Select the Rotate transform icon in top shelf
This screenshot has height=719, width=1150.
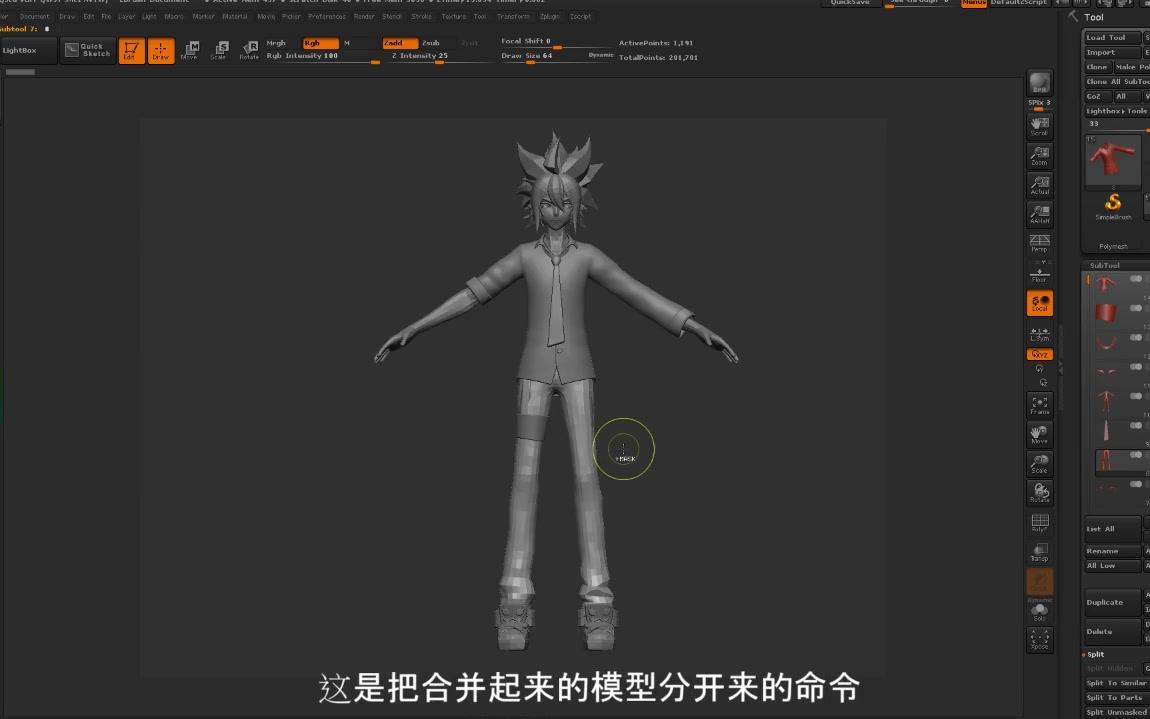click(249, 51)
